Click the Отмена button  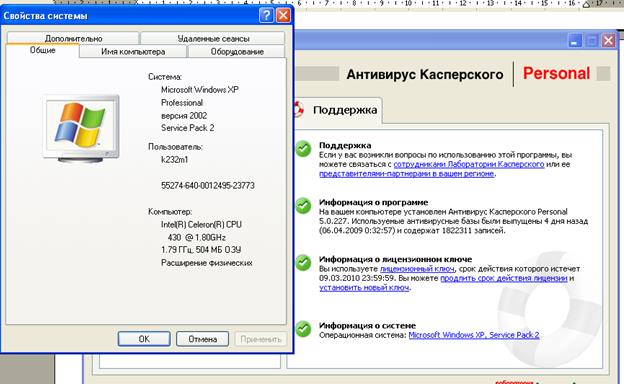click(x=203, y=339)
